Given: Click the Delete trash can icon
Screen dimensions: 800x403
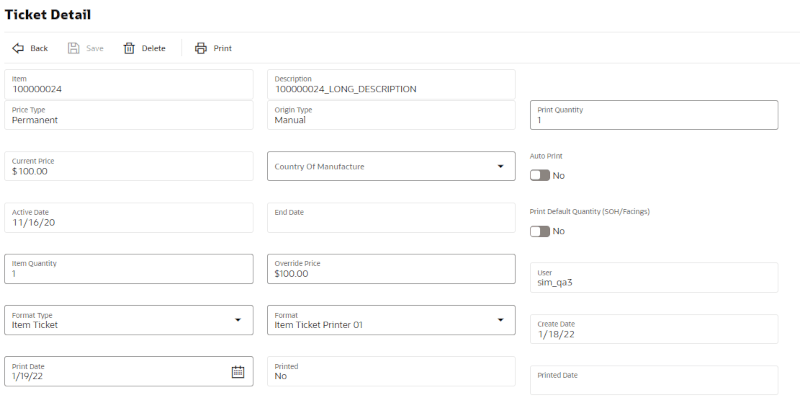Looking at the screenshot, I should (x=129, y=48).
